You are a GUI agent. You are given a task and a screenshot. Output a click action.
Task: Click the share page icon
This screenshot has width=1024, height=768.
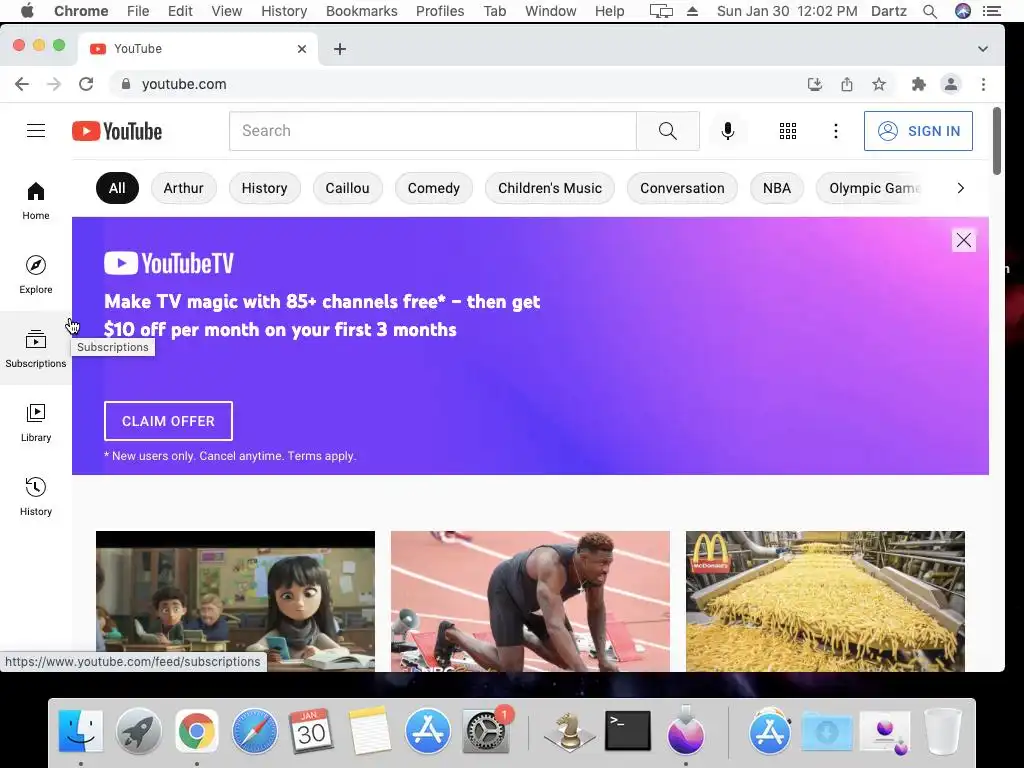tap(846, 84)
